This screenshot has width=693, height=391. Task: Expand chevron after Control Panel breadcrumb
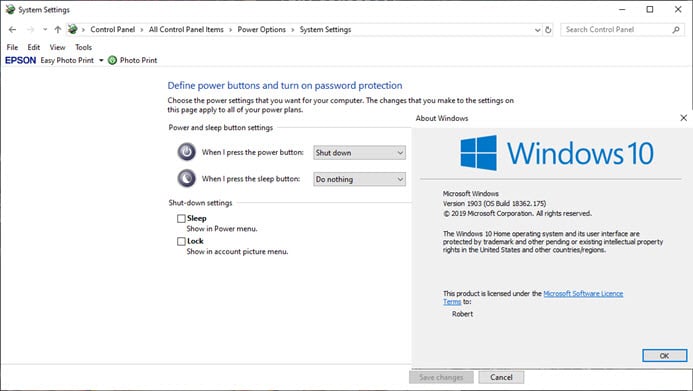click(x=142, y=30)
